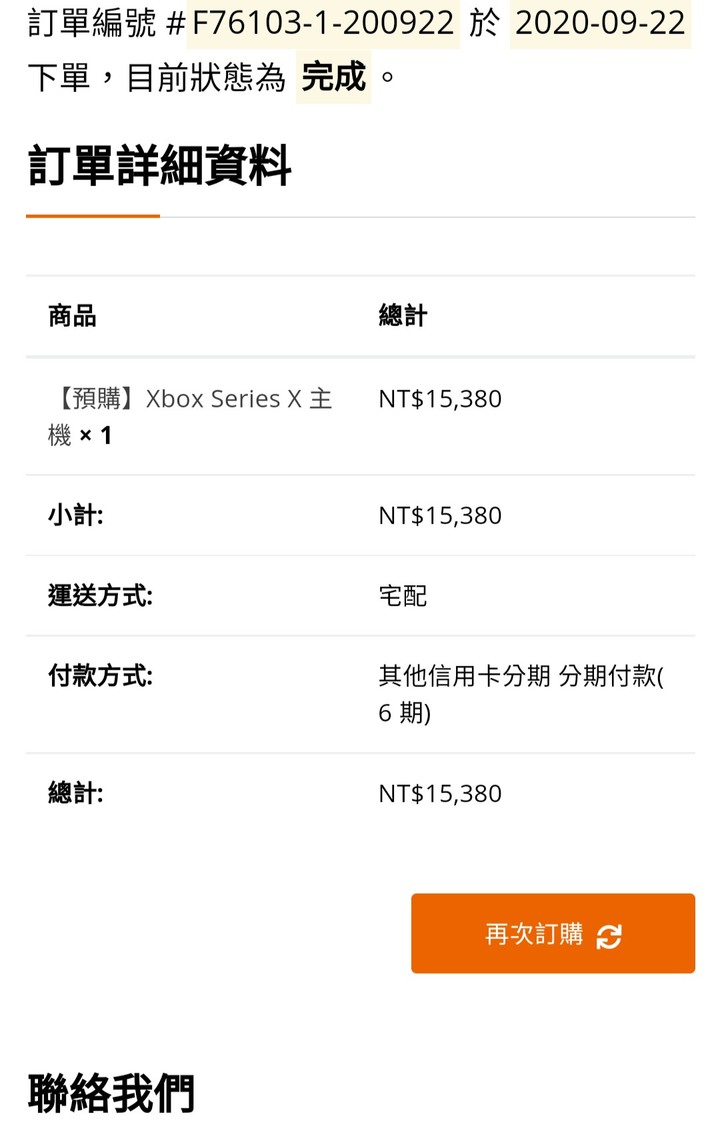Image resolution: width=720 pixels, height=1133 pixels.
Task: Select the order date 2020-09-22
Action: coord(600,23)
